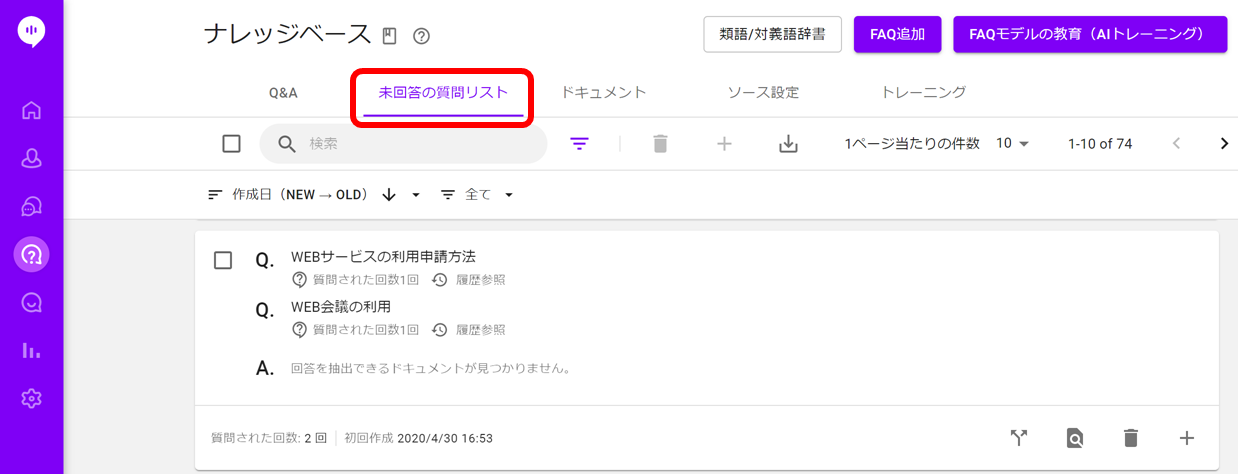This screenshot has width=1238, height=474.
Task: Switch to the Q&A tab
Action: coord(283,93)
